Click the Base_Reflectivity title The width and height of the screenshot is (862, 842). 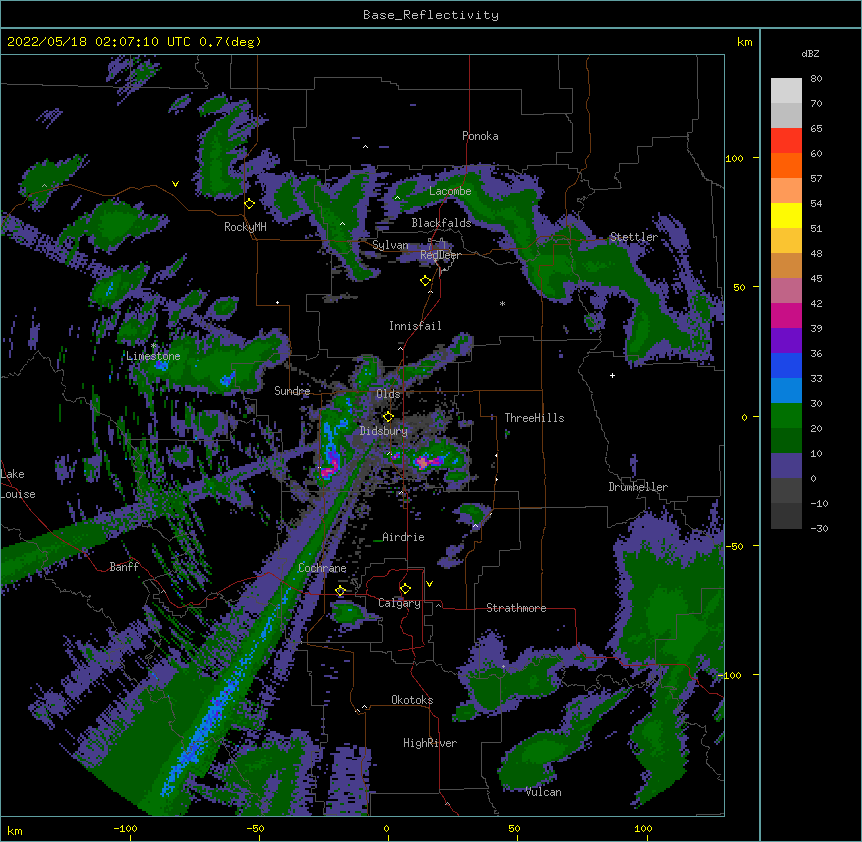(431, 15)
